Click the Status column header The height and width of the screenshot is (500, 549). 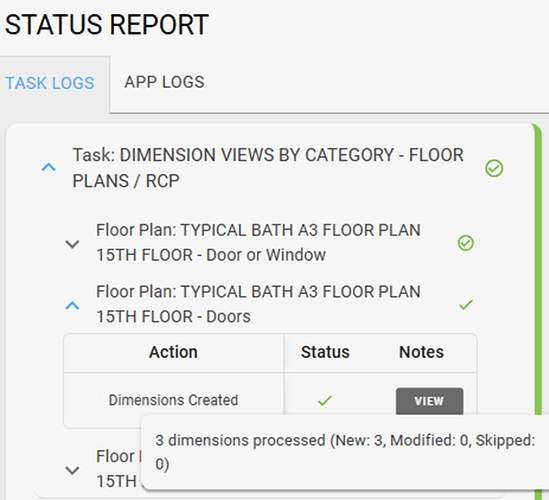(325, 352)
